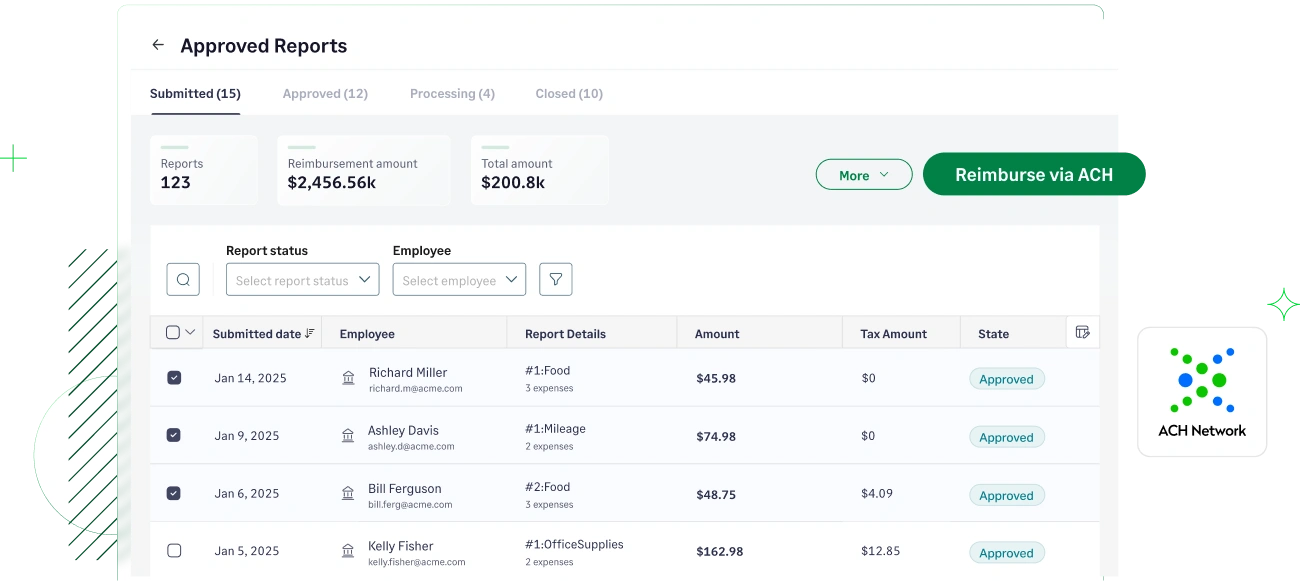
Task: Click the date Jan 6, 2025
Action: (x=247, y=493)
